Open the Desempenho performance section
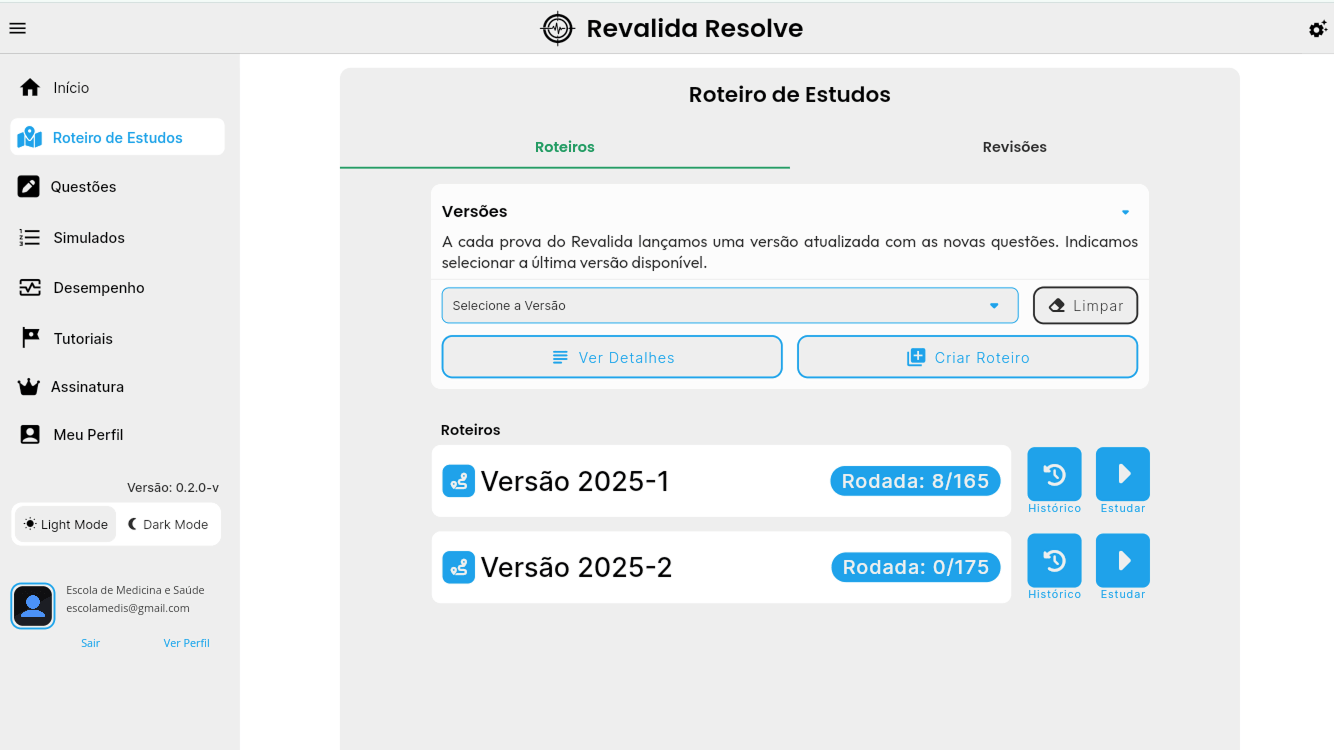Image resolution: width=1334 pixels, height=750 pixels. pos(31,287)
